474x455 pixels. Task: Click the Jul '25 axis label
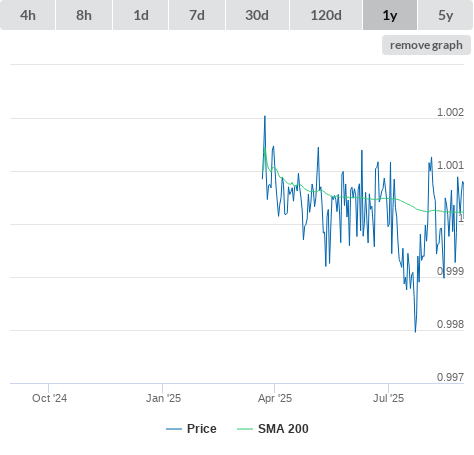point(388,398)
